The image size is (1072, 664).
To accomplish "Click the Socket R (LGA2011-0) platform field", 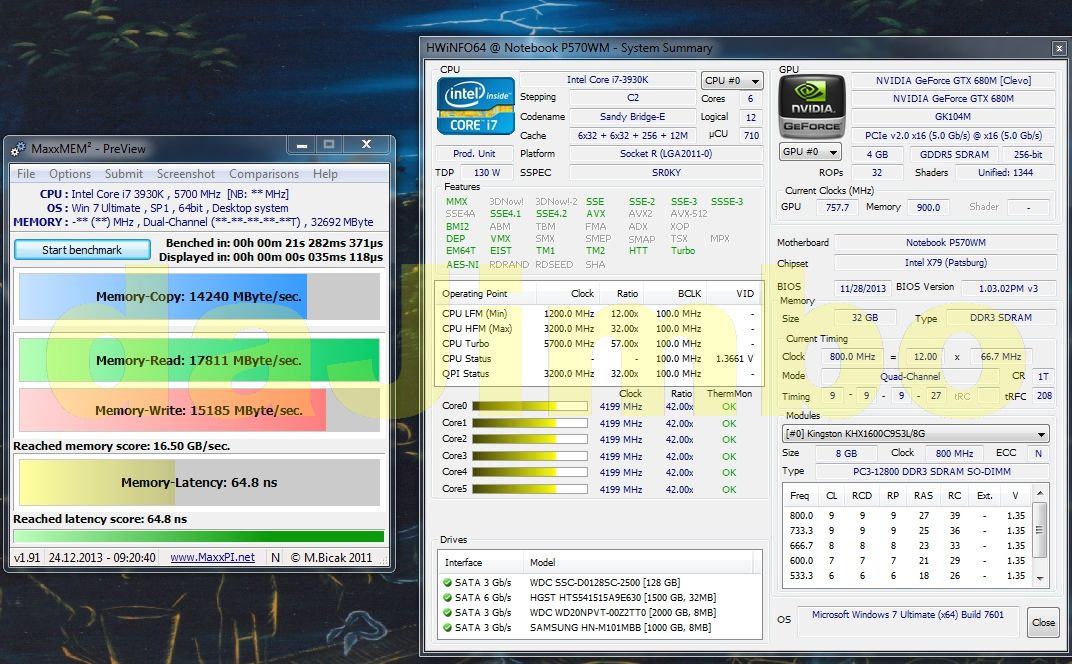I will 666,153.
